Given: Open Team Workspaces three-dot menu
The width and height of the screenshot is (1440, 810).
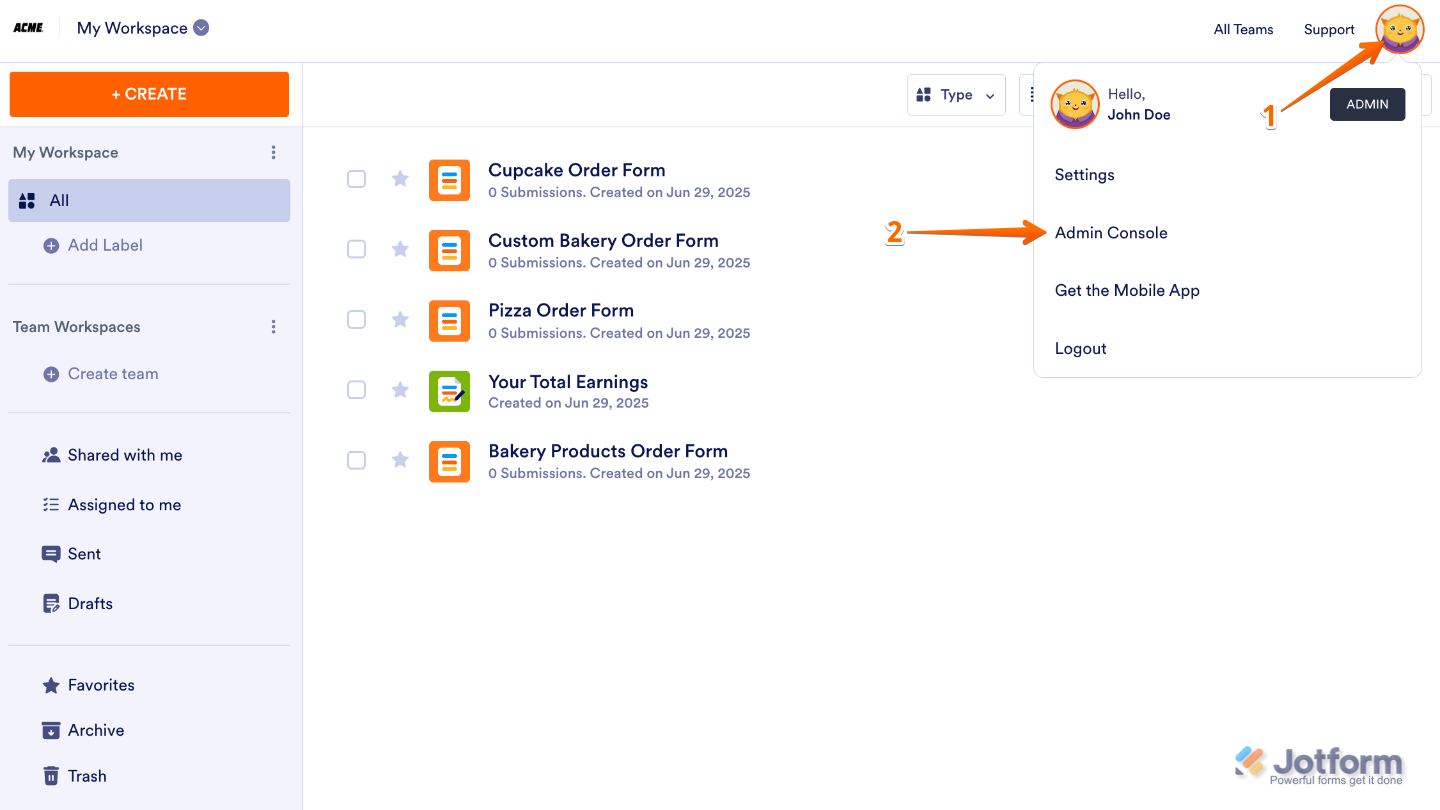Looking at the screenshot, I should click(274, 327).
